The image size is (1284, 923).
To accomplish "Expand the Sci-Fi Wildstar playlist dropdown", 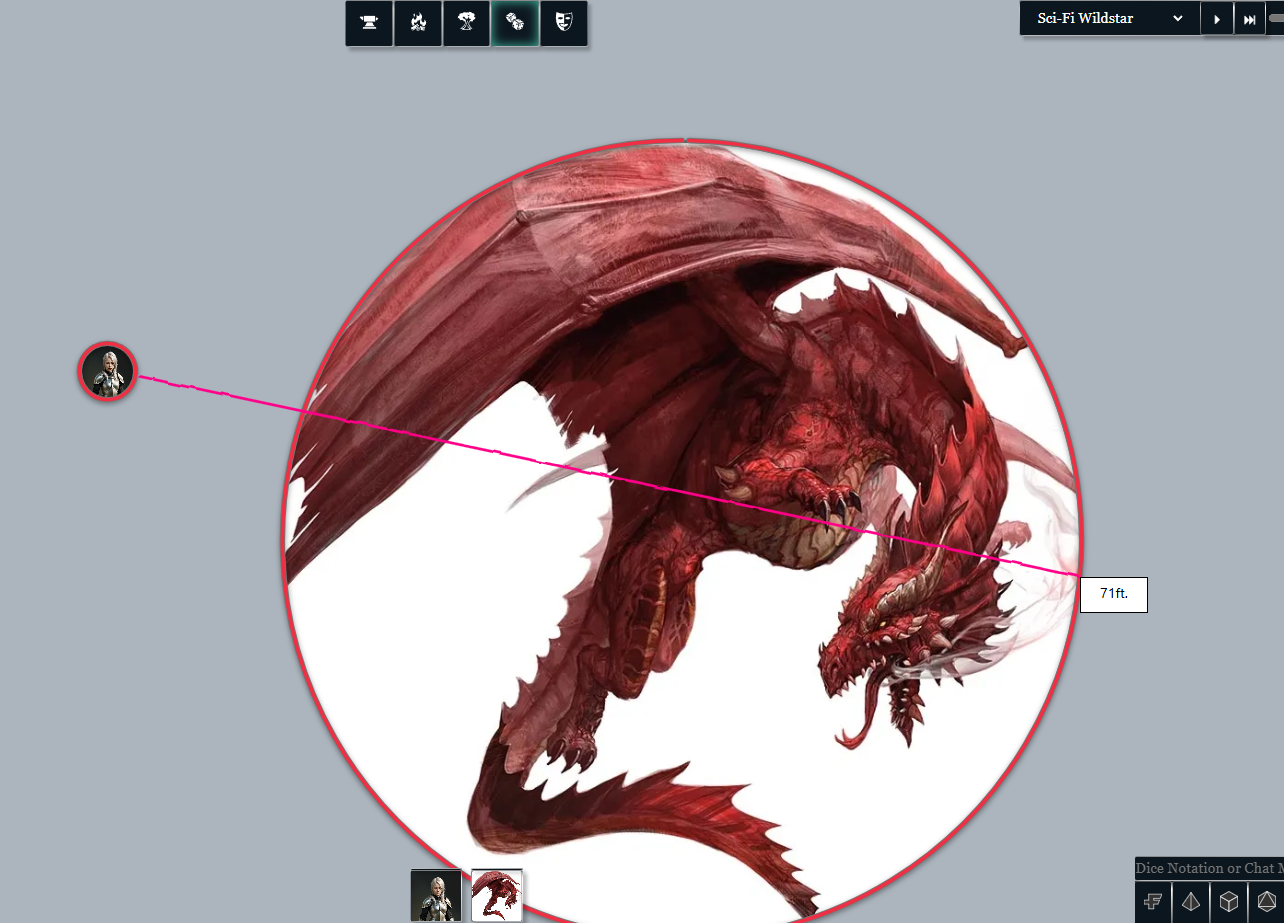I will (x=1110, y=18).
